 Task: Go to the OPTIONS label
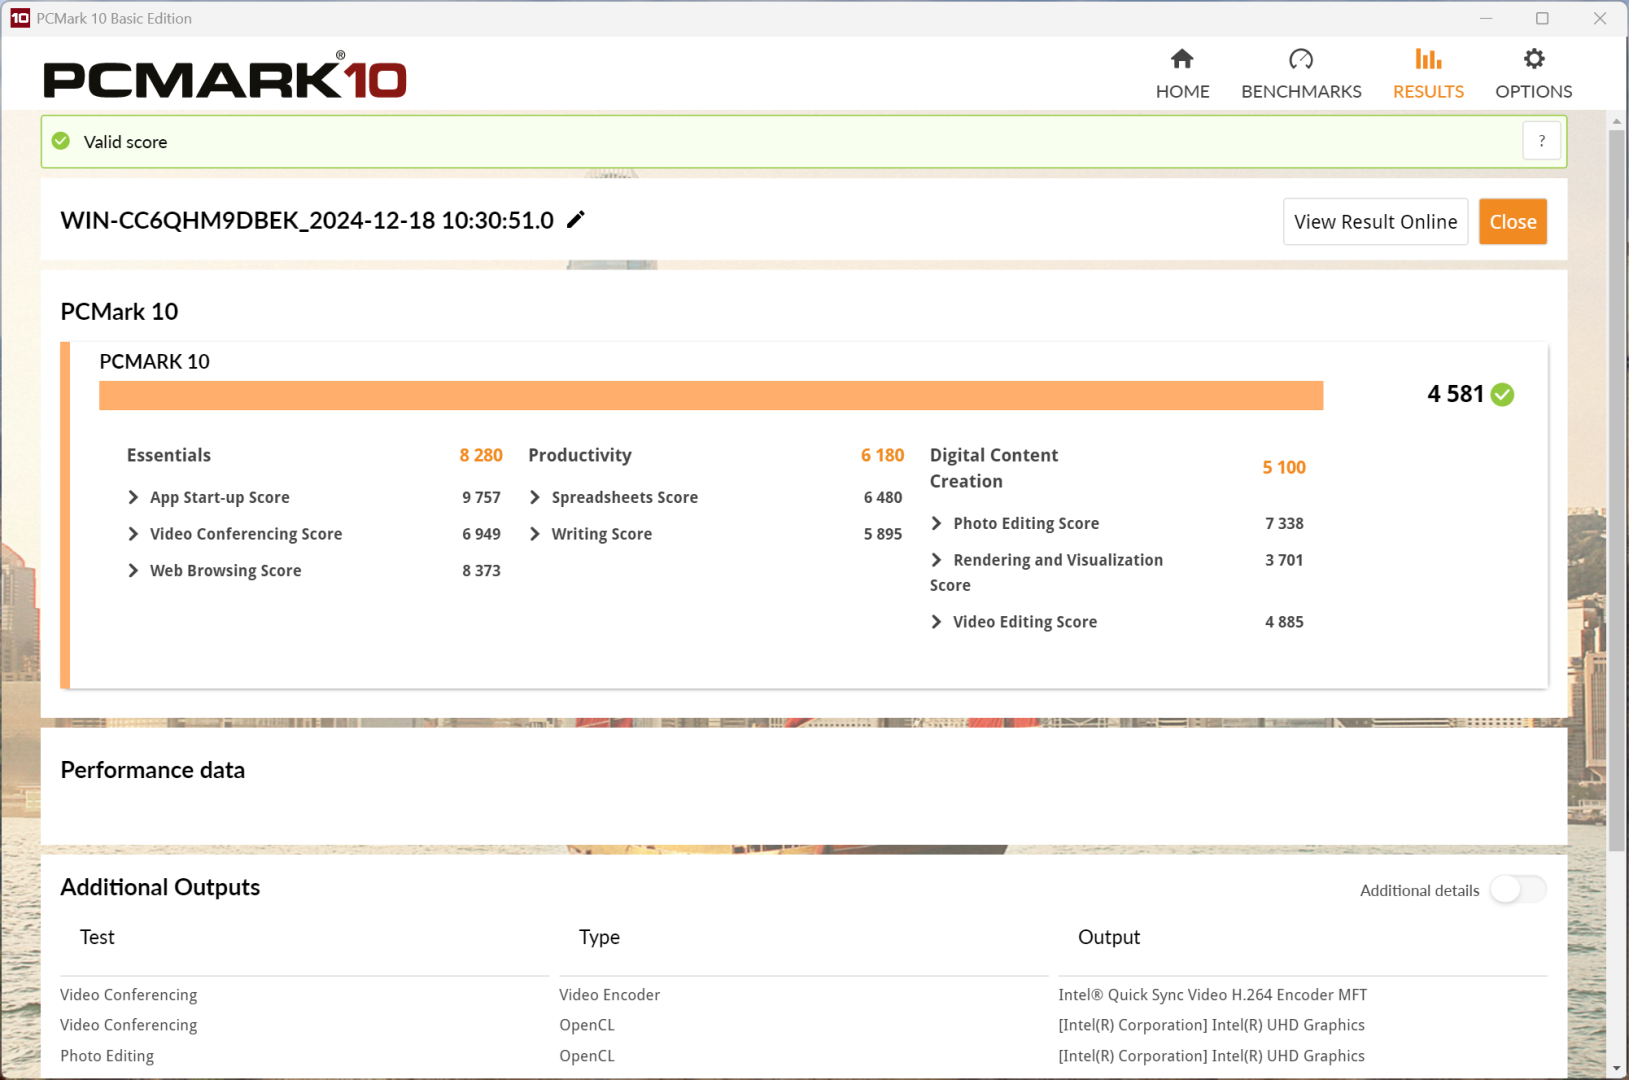[1534, 91]
